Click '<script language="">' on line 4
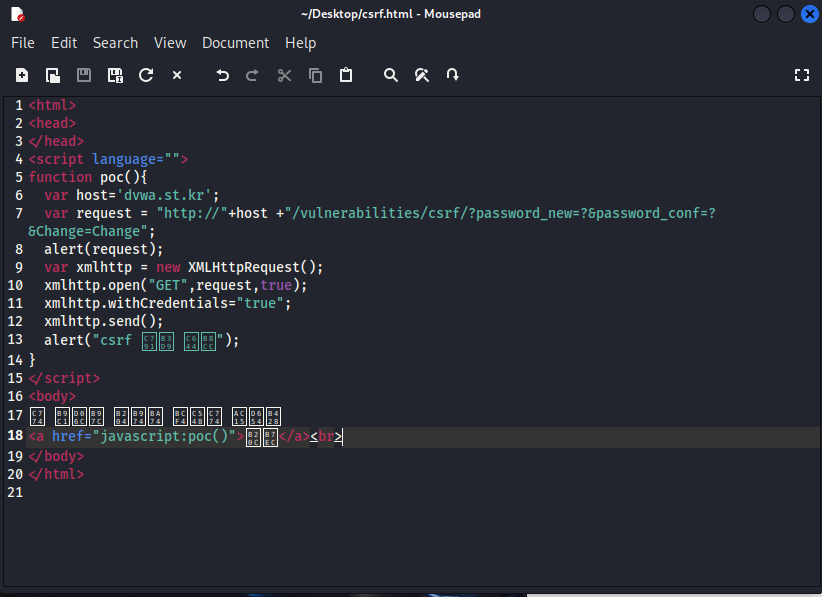The height and width of the screenshot is (597, 822). (108, 159)
